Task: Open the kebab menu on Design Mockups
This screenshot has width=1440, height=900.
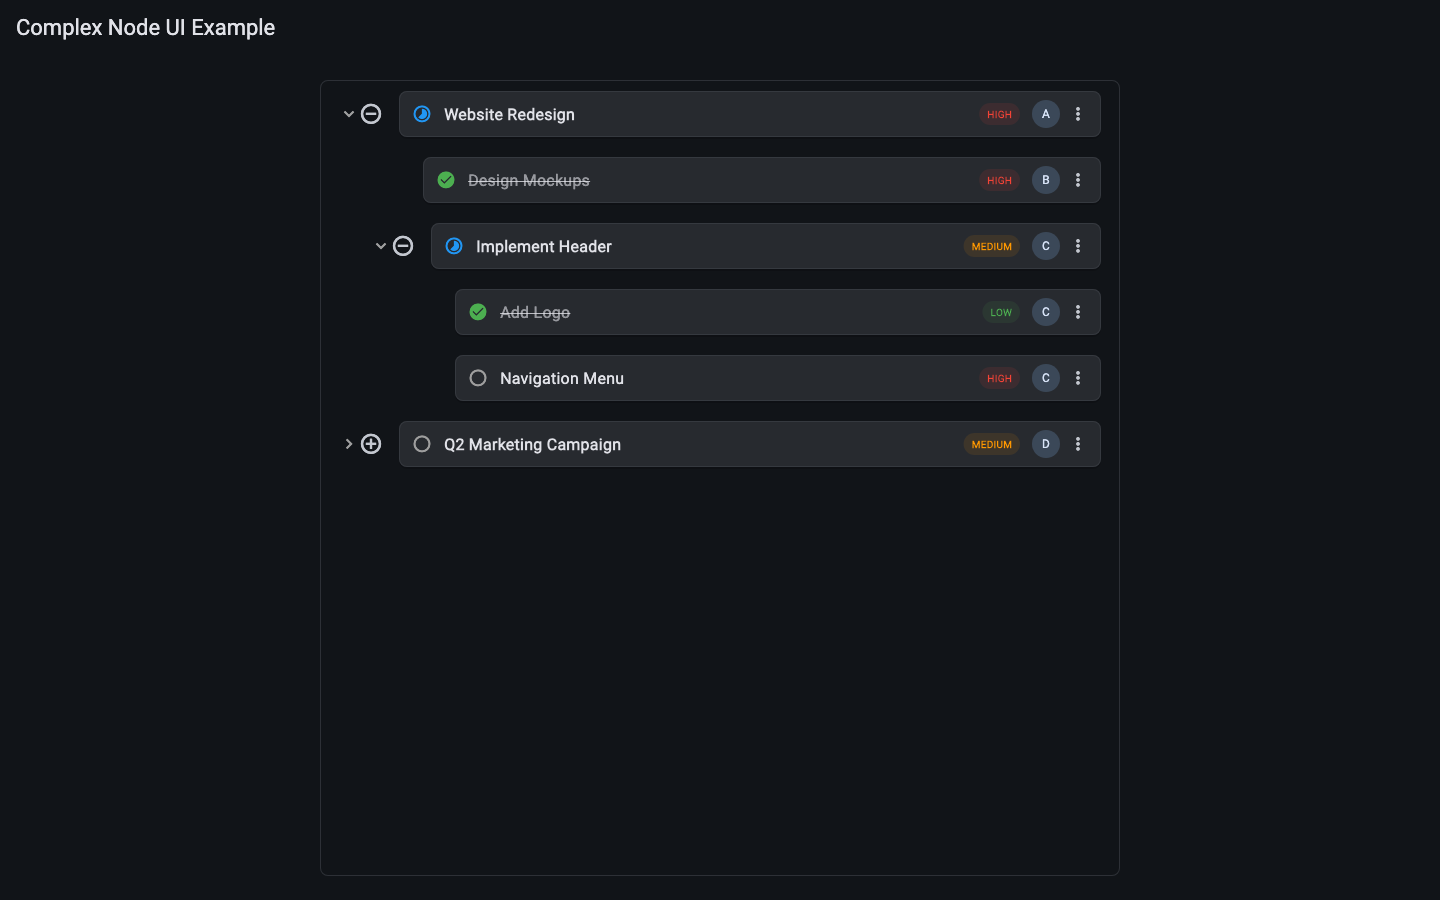Action: pyautogui.click(x=1078, y=180)
